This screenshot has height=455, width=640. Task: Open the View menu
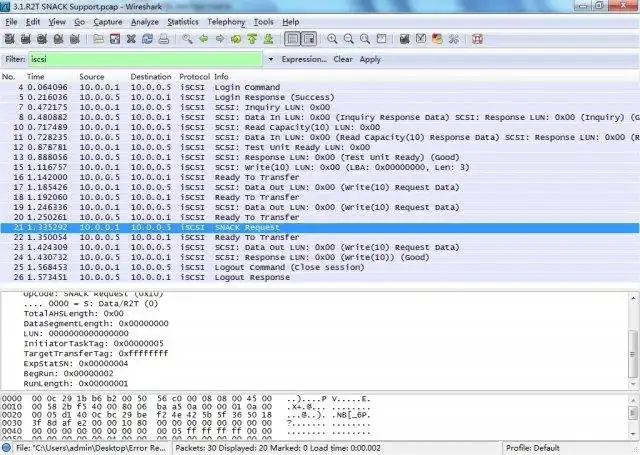57,22
